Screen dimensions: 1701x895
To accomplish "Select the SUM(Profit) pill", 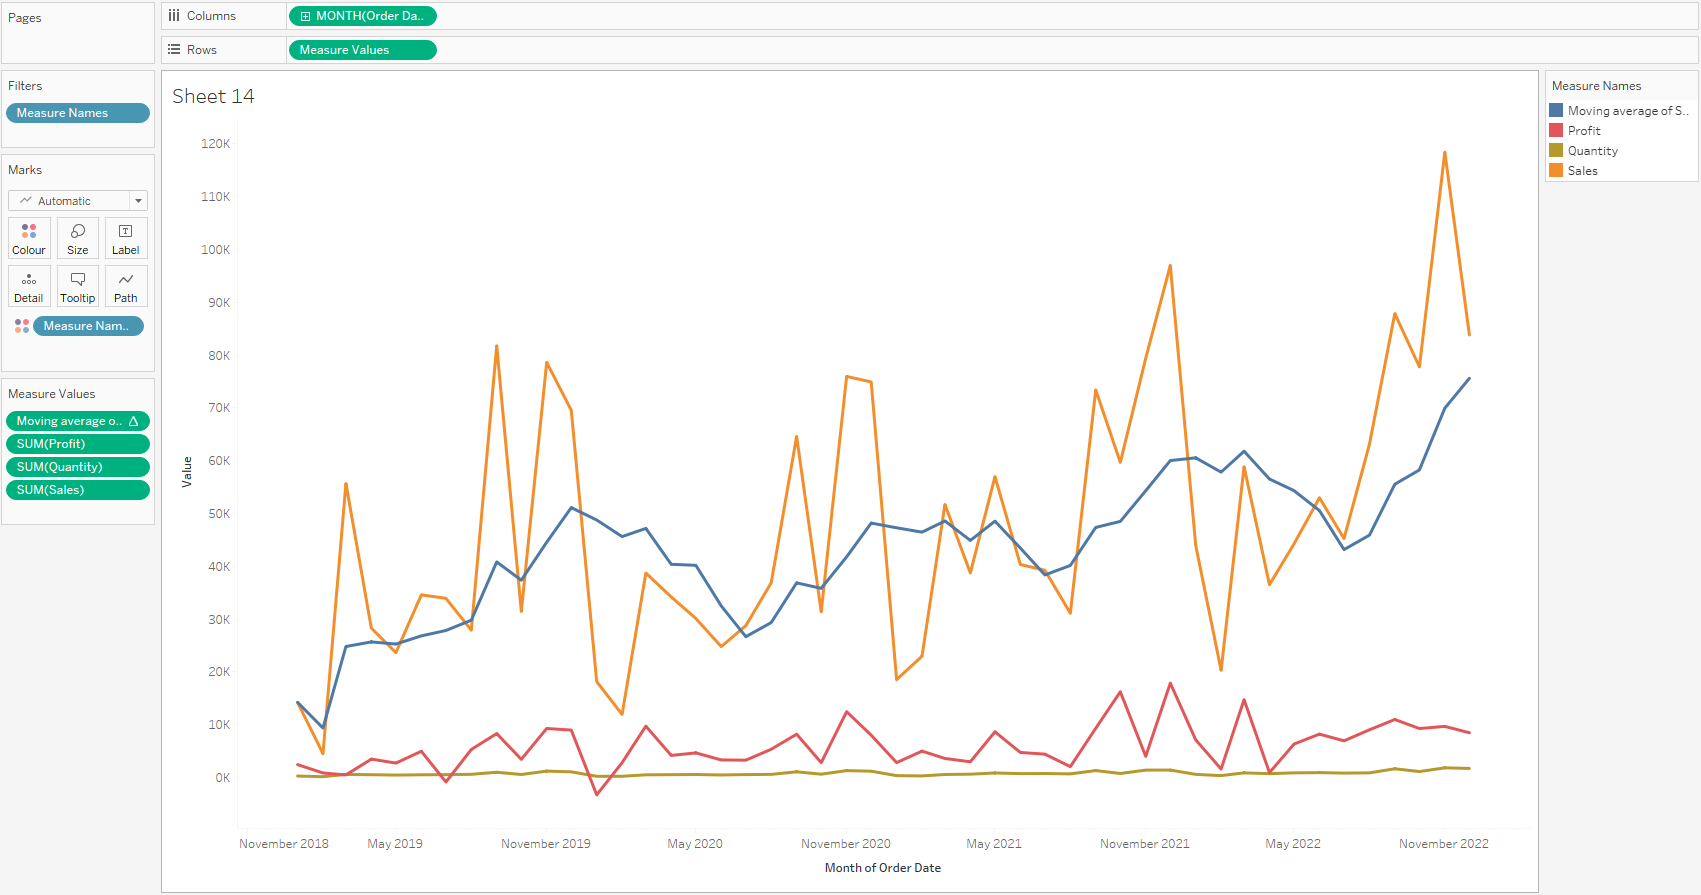I will click(x=78, y=444).
